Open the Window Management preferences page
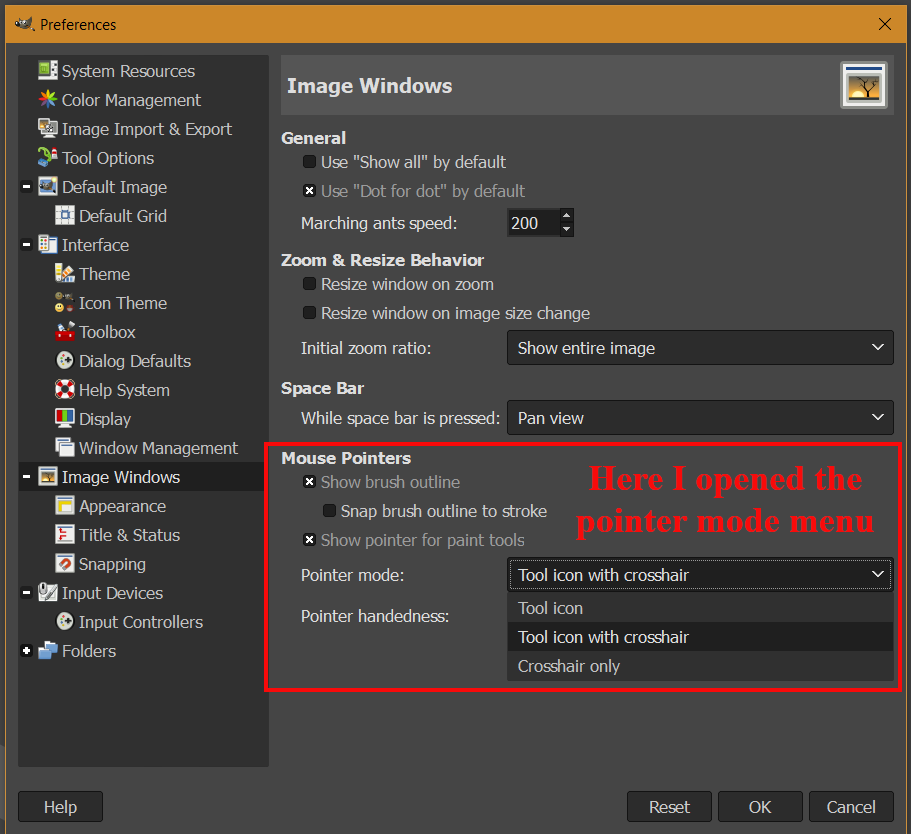 [x=158, y=448]
